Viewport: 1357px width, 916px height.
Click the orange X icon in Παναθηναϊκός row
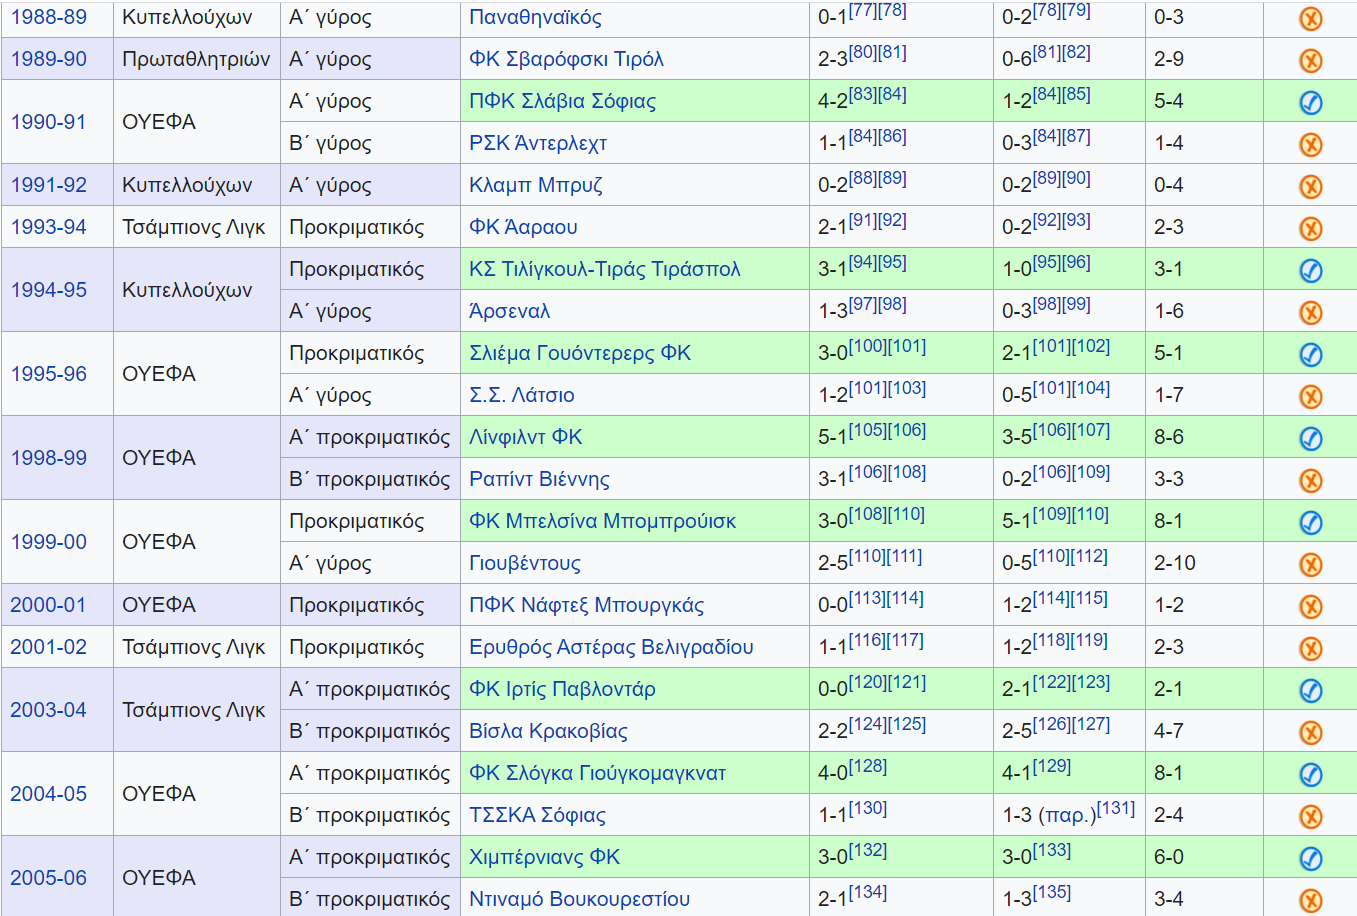click(1310, 18)
